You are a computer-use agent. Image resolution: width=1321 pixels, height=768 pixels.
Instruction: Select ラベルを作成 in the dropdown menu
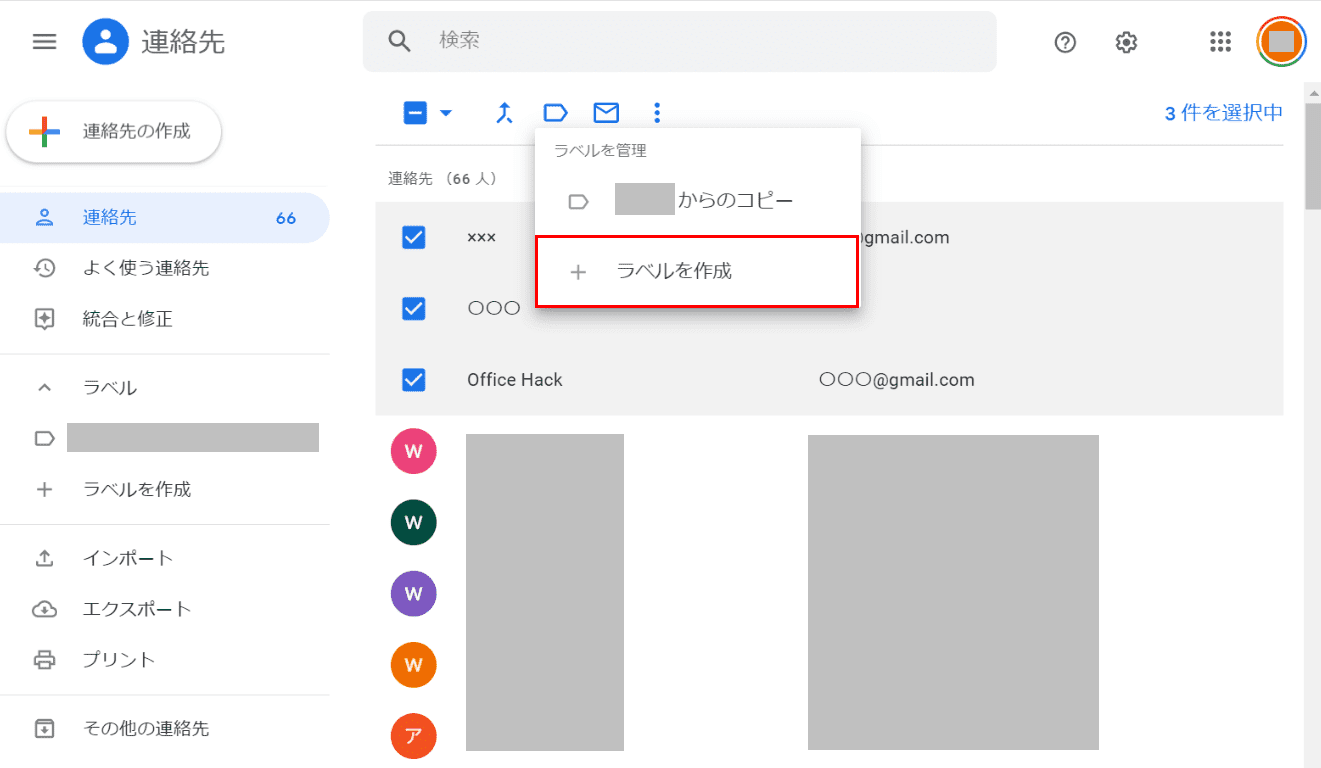pos(697,271)
